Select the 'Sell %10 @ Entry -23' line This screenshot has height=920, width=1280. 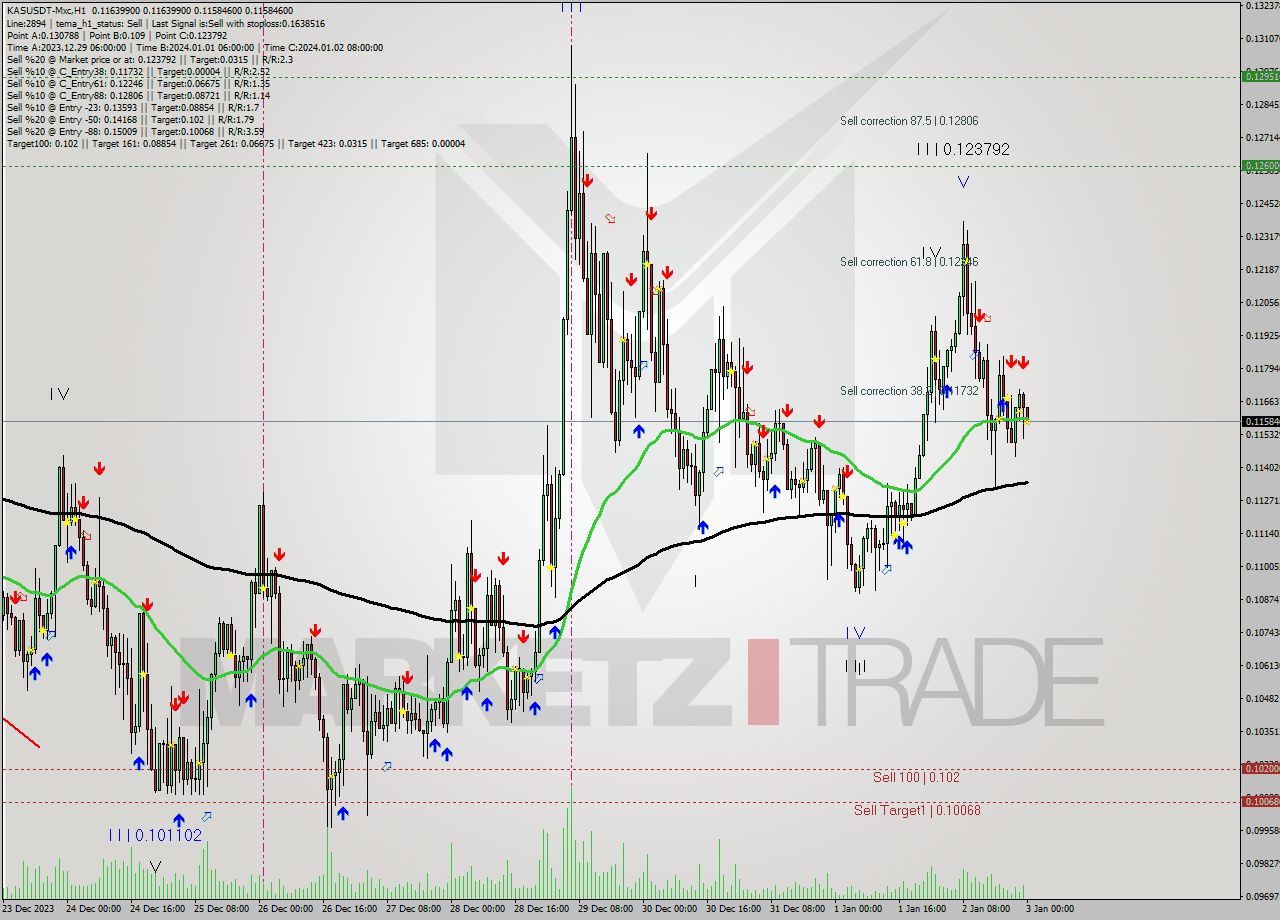(133, 107)
